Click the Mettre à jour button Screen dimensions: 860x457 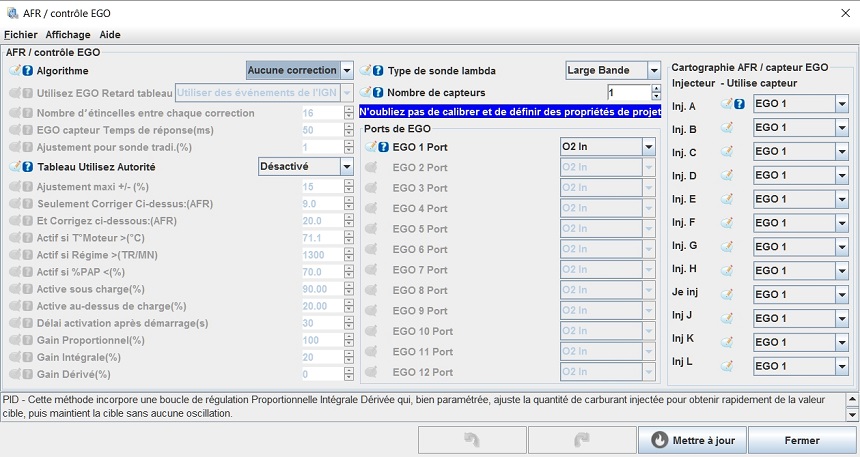(x=691, y=440)
